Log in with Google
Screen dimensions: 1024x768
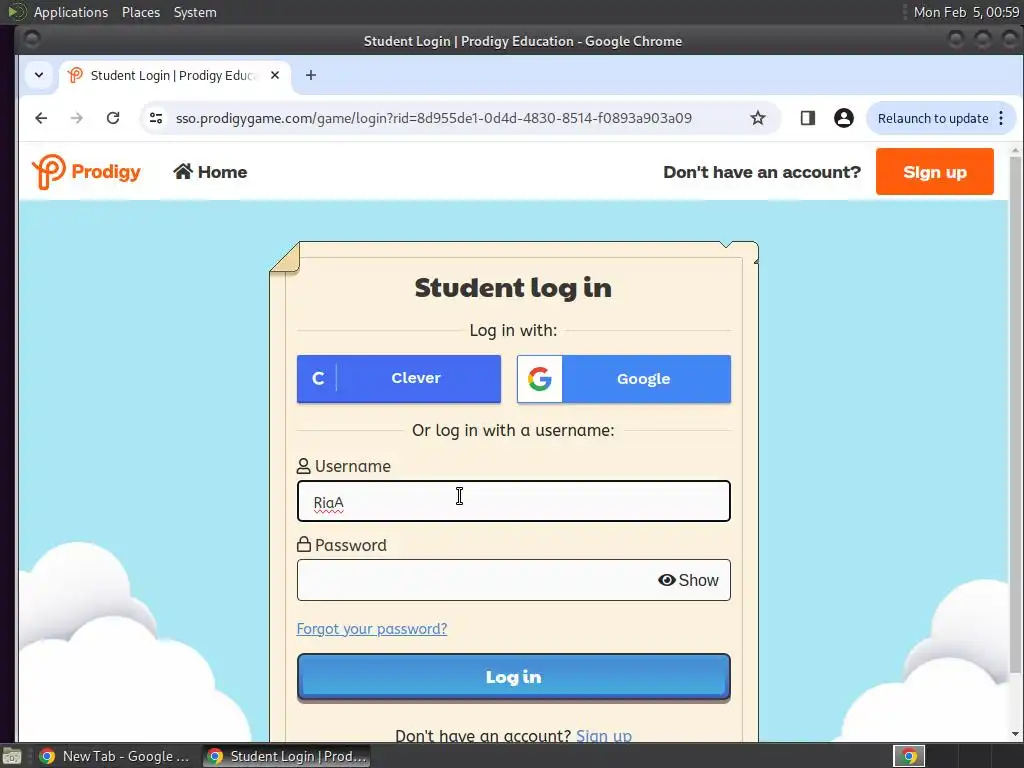point(624,379)
